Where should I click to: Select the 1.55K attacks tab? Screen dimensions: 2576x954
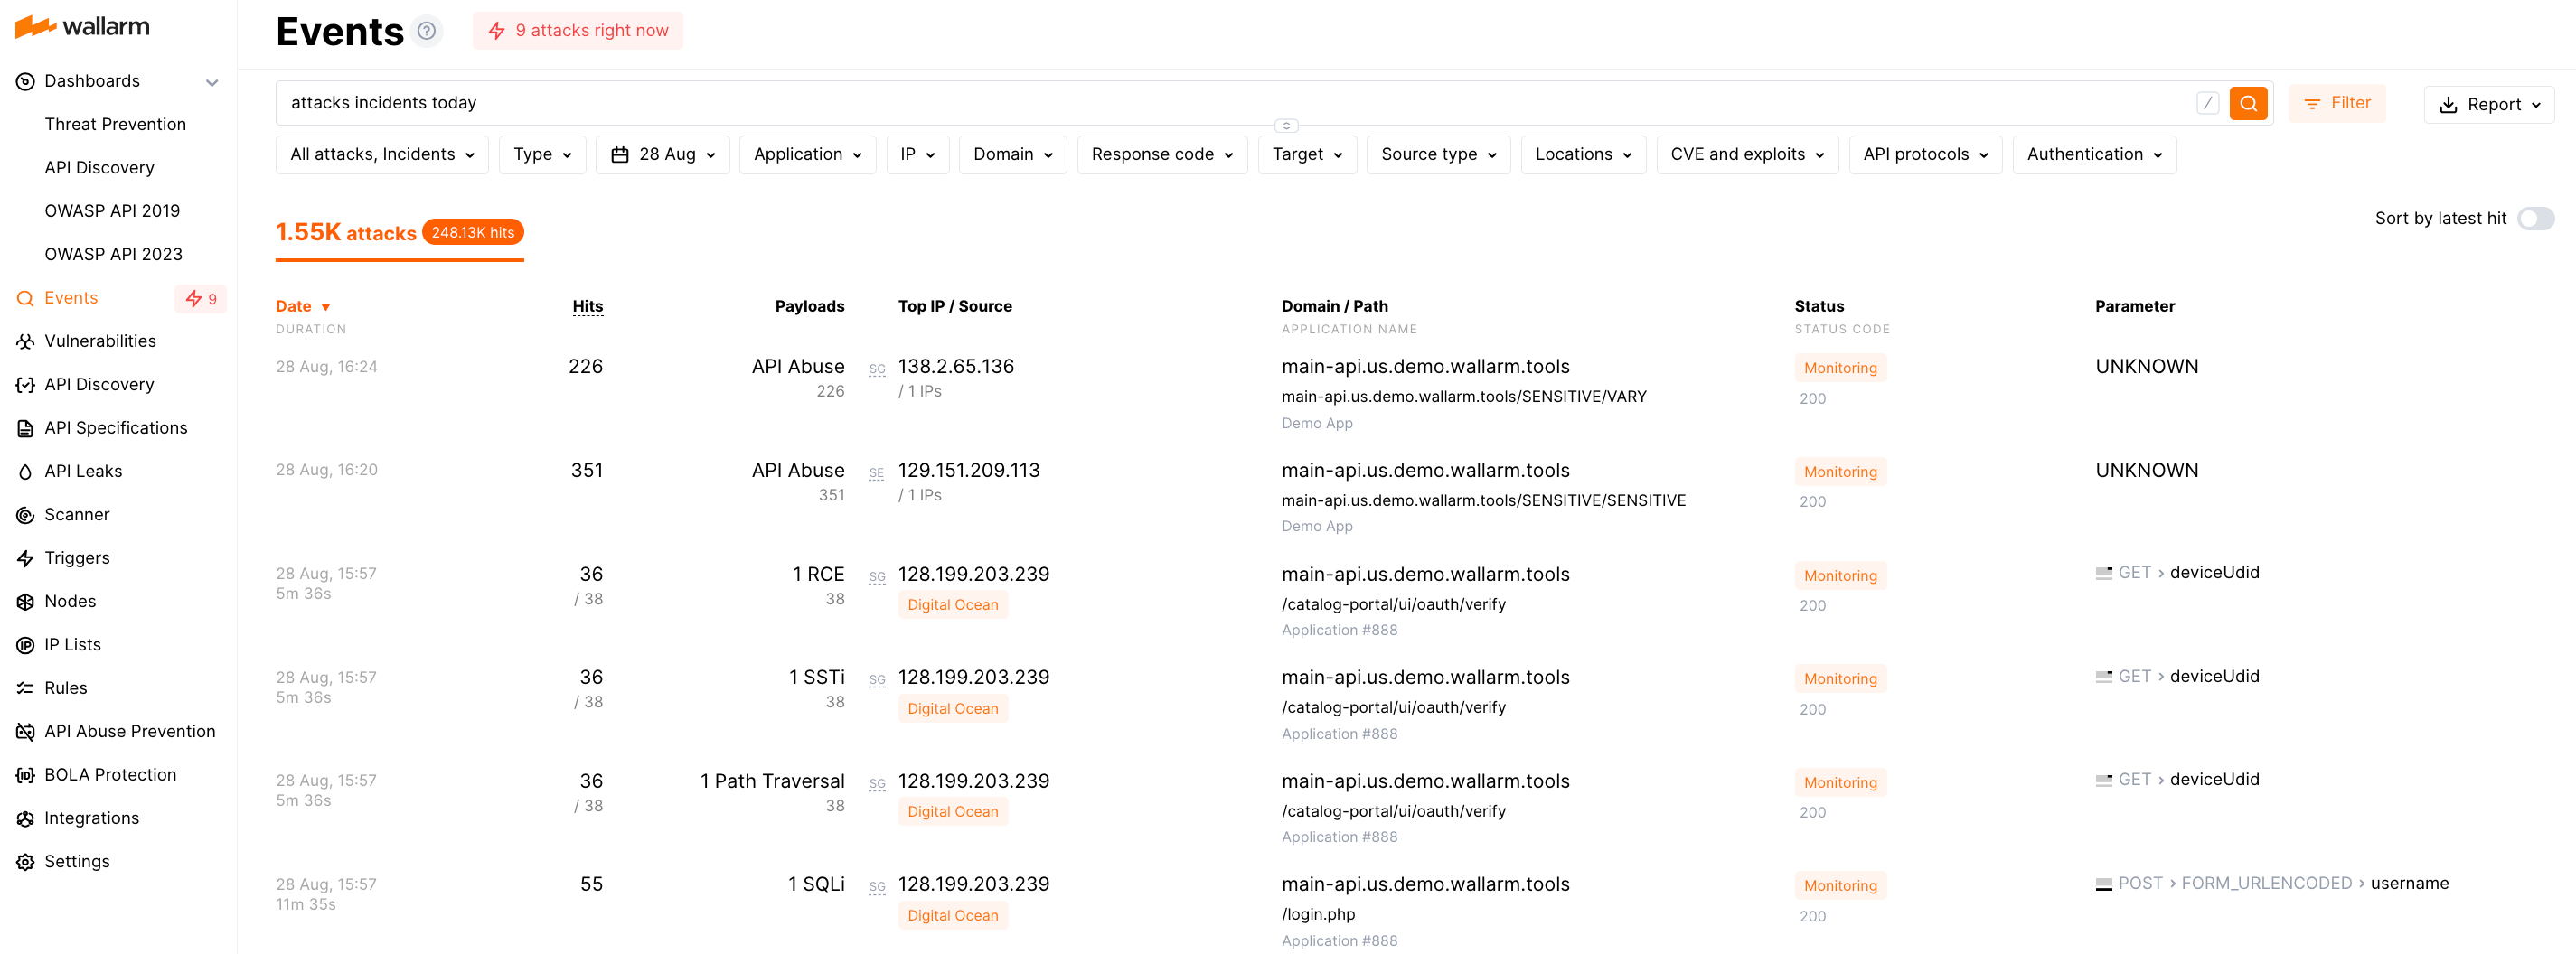346,233
